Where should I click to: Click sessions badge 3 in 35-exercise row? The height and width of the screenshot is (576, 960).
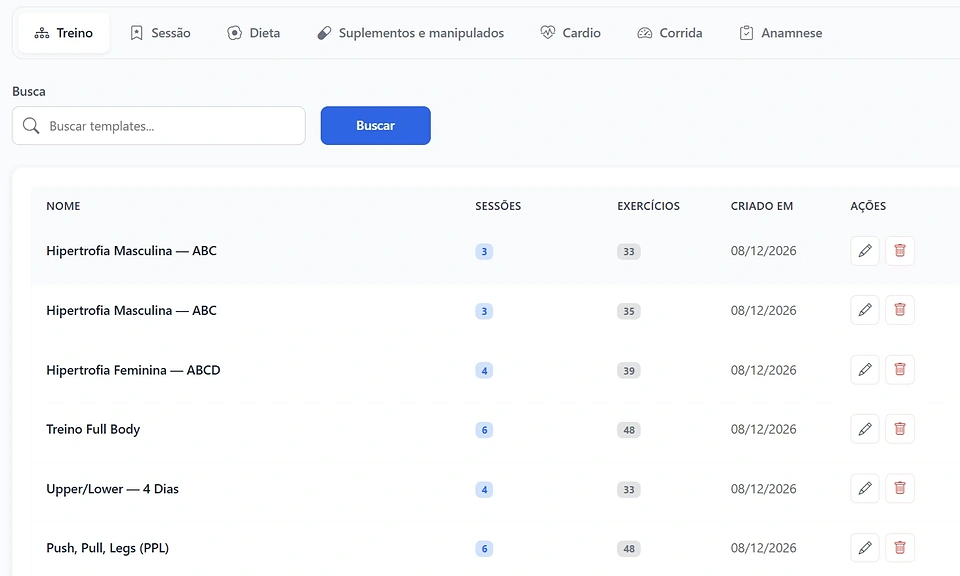coord(484,311)
